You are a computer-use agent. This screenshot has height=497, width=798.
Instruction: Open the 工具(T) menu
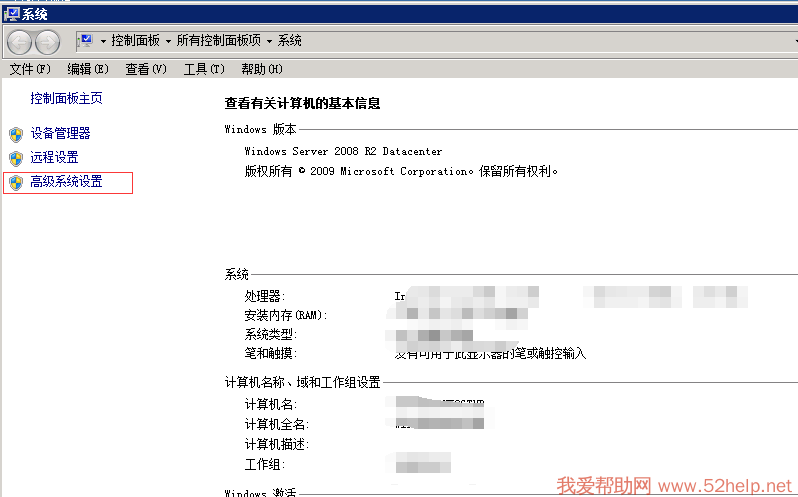coord(204,69)
